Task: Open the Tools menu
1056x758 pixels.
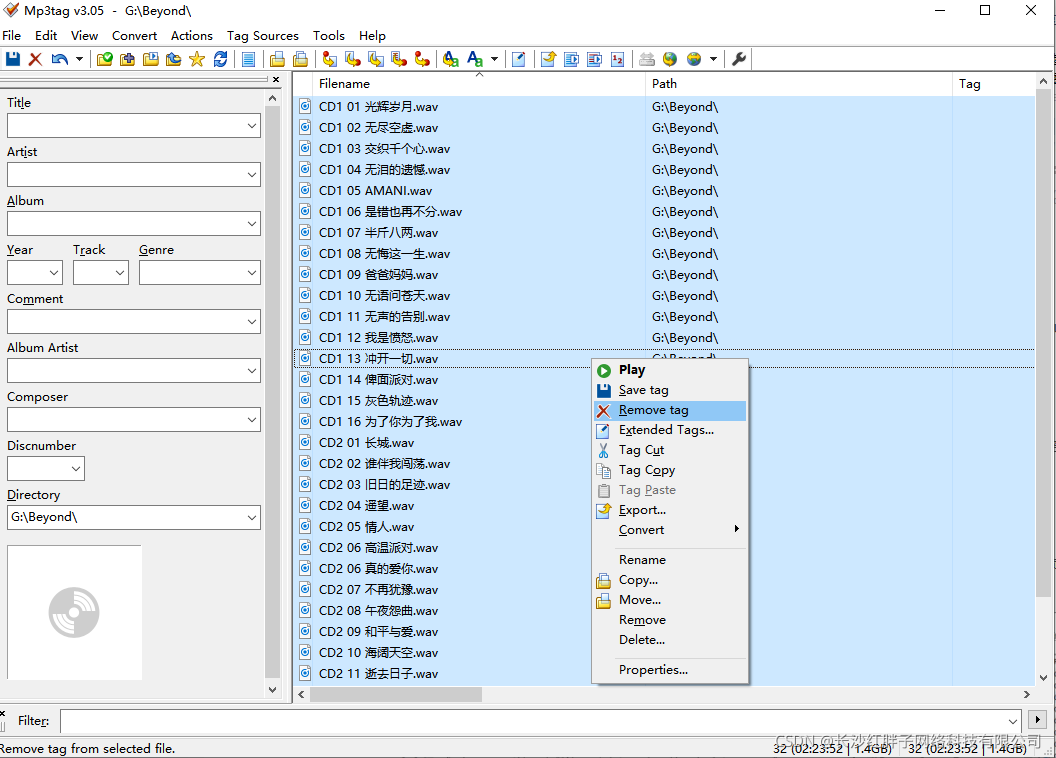Action: [329, 36]
